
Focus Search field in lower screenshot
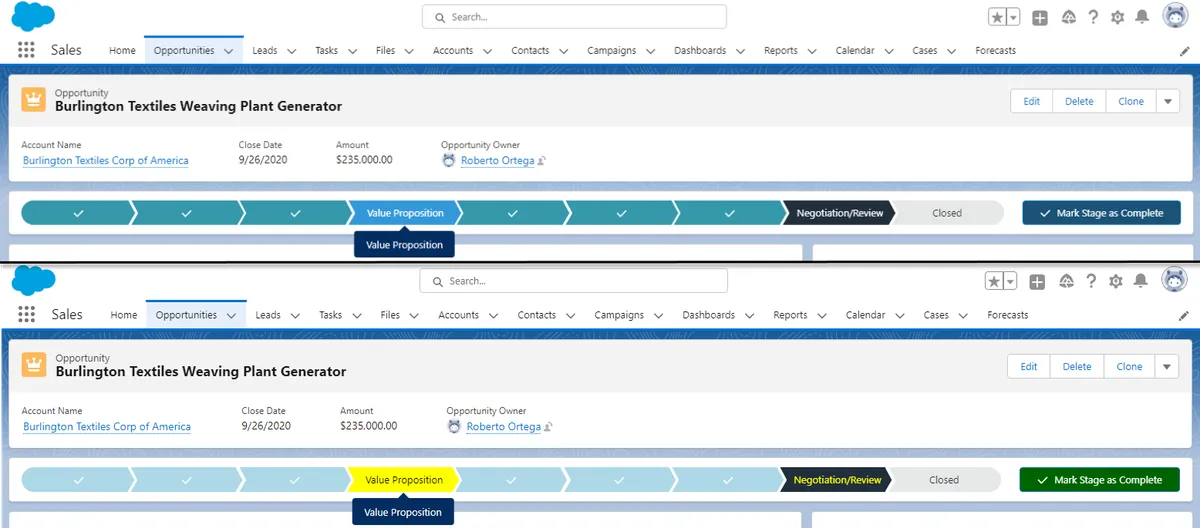(573, 281)
